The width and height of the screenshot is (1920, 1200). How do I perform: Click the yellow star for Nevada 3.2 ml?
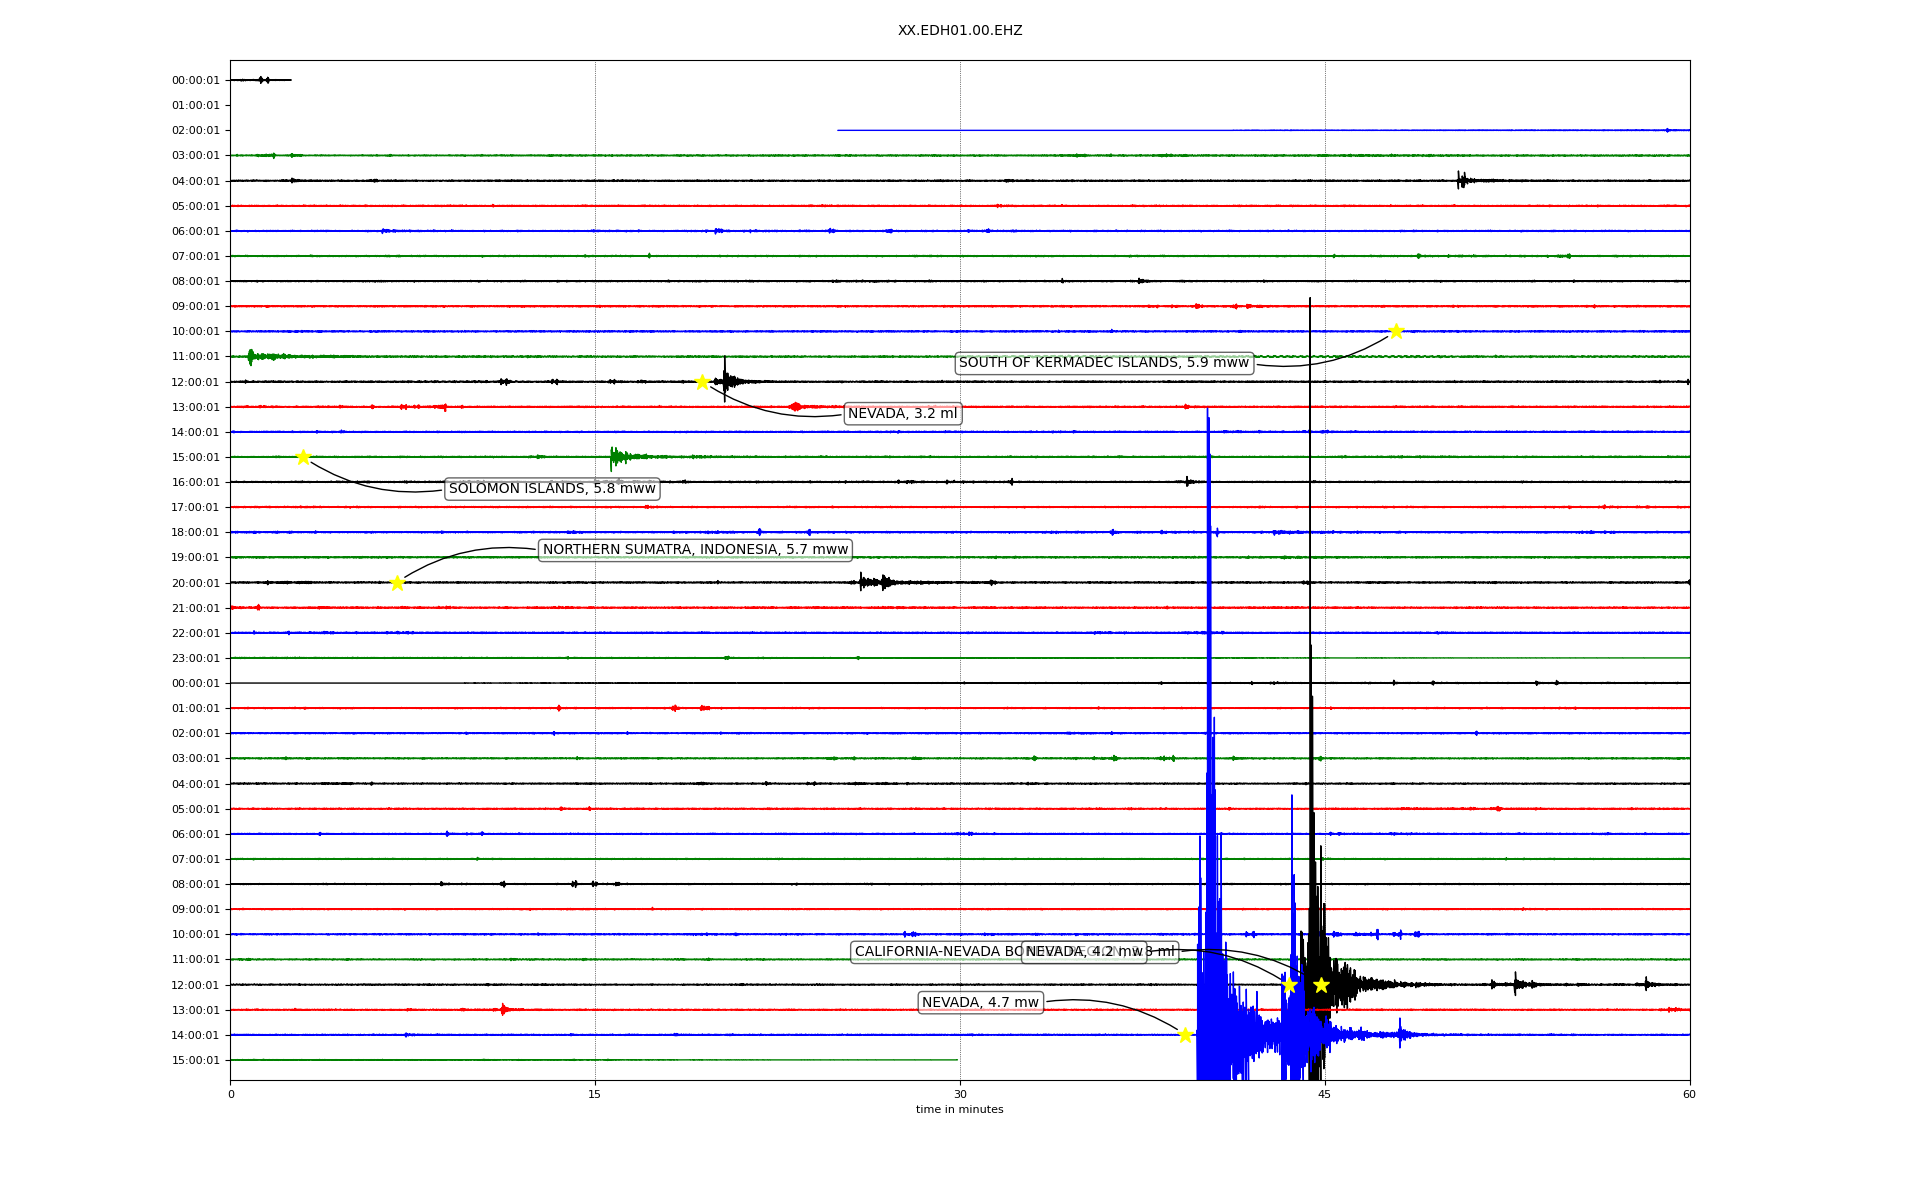coord(702,382)
